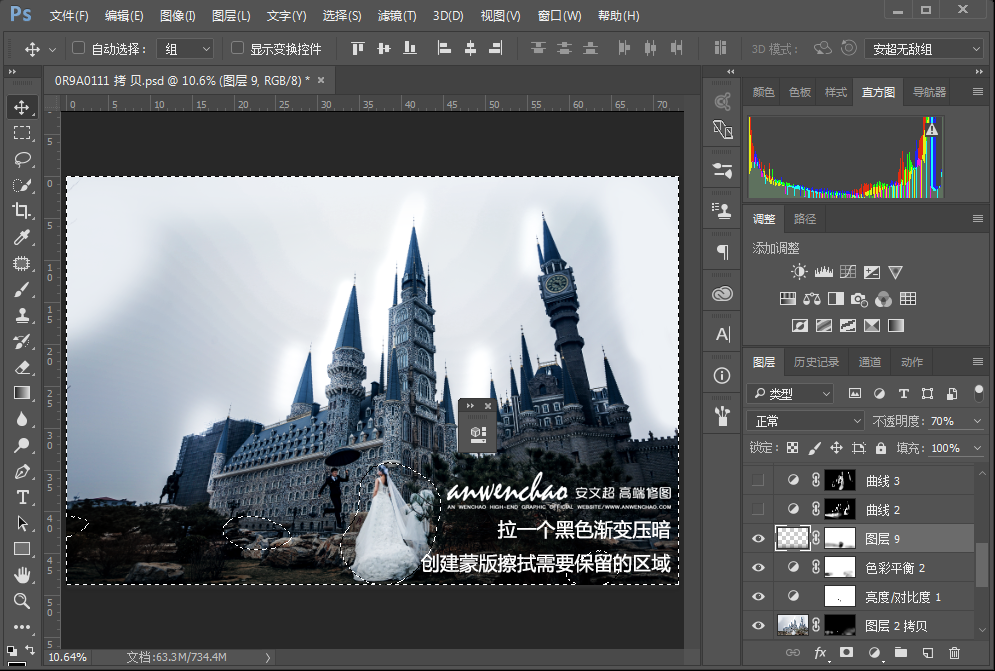
Task: Select the Path Selection tool
Action: (22, 523)
